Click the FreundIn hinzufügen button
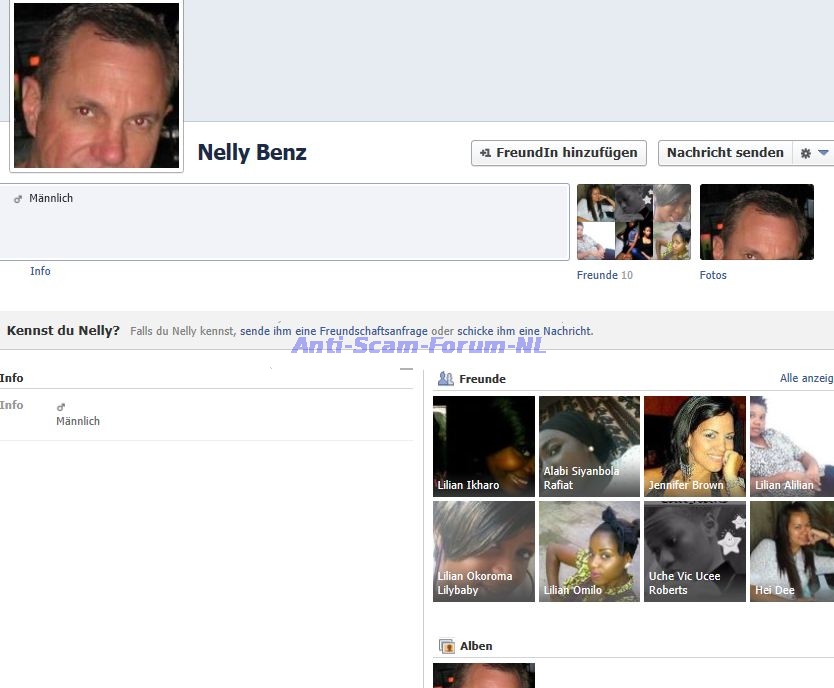The height and width of the screenshot is (688, 834). click(559, 153)
